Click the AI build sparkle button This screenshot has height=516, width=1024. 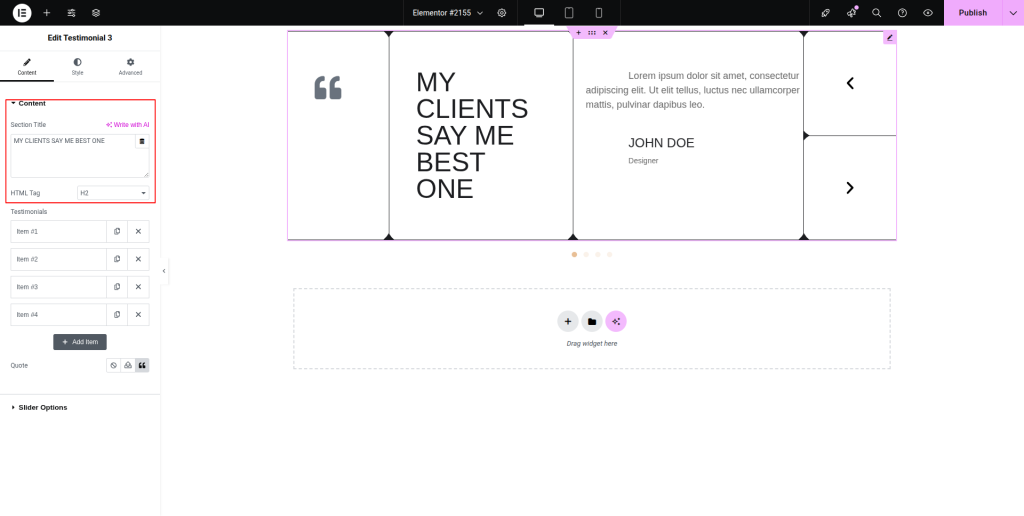pos(616,321)
